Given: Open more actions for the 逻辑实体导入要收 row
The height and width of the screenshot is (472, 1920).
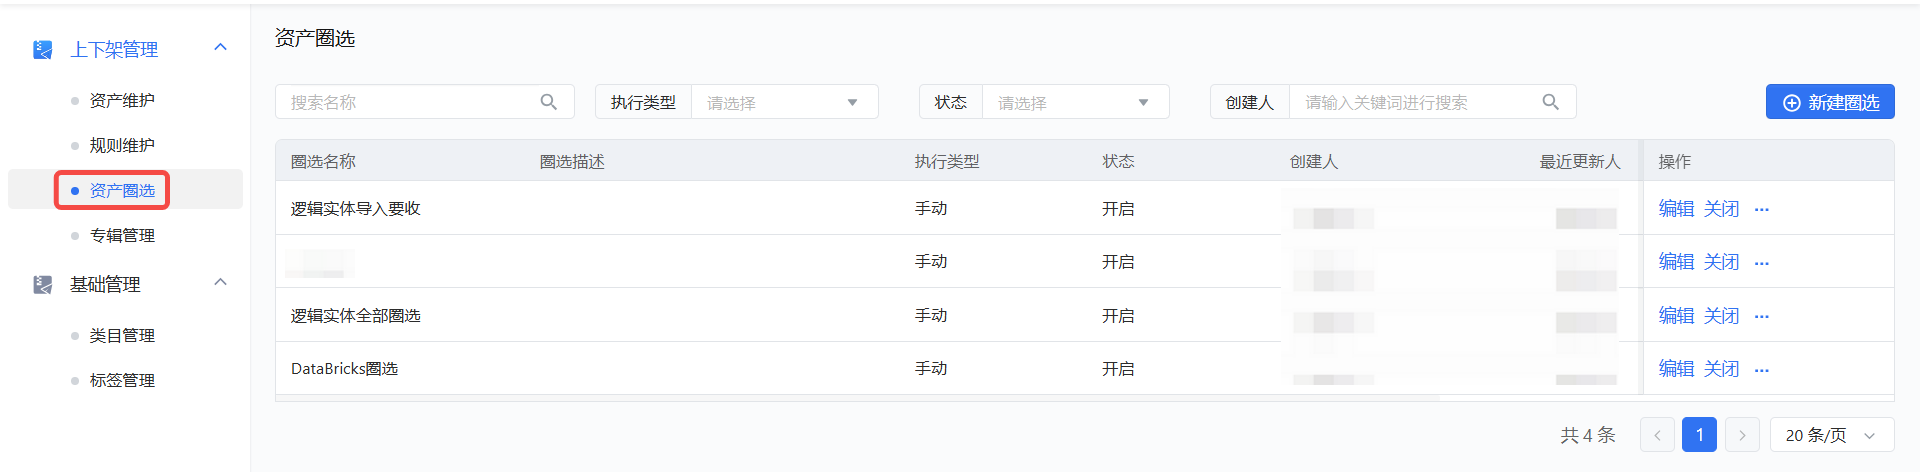Looking at the screenshot, I should point(1762,210).
